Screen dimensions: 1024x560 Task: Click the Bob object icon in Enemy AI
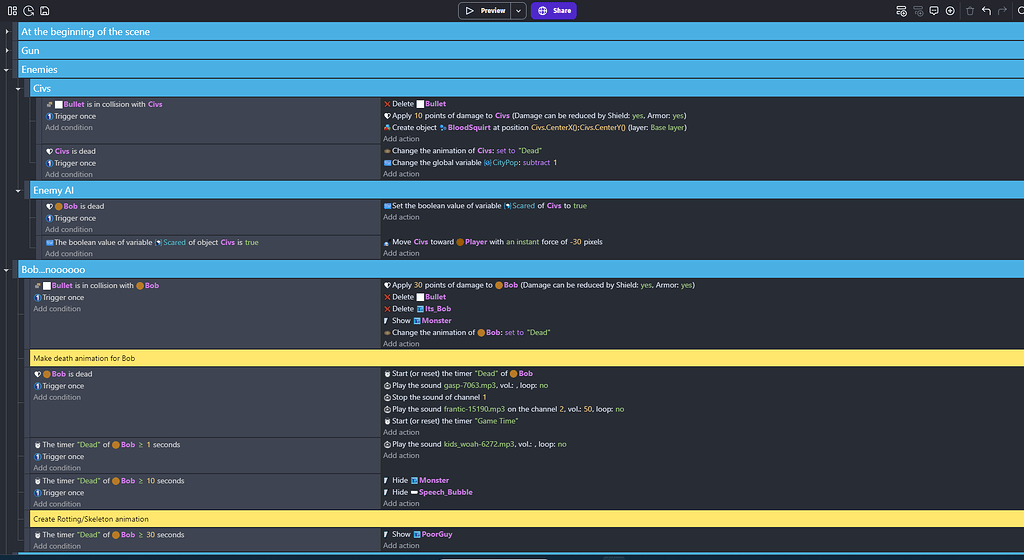pos(59,206)
